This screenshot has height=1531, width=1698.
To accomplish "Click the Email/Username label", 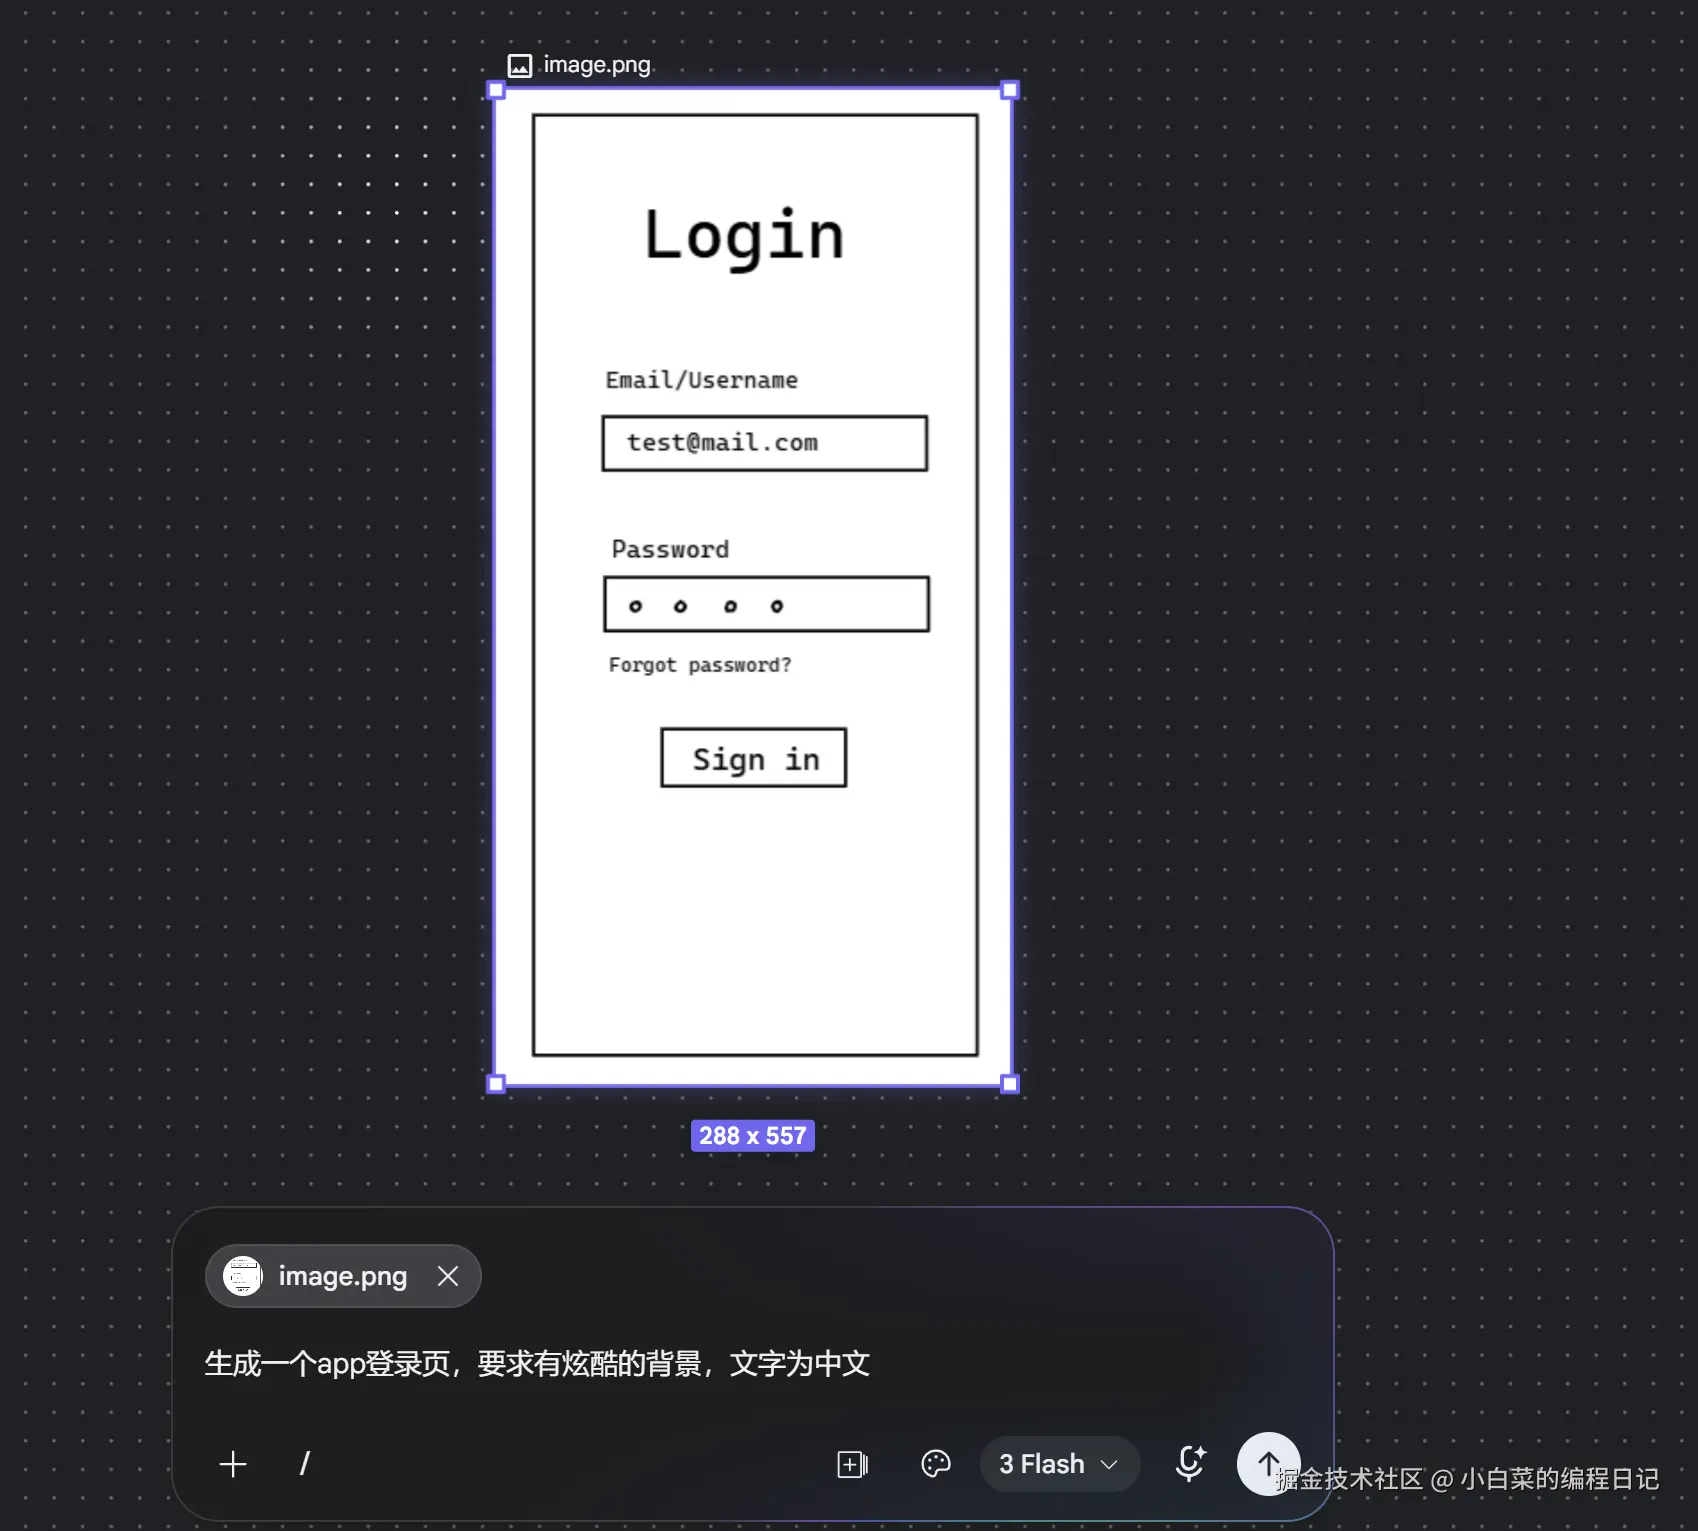I will [702, 380].
